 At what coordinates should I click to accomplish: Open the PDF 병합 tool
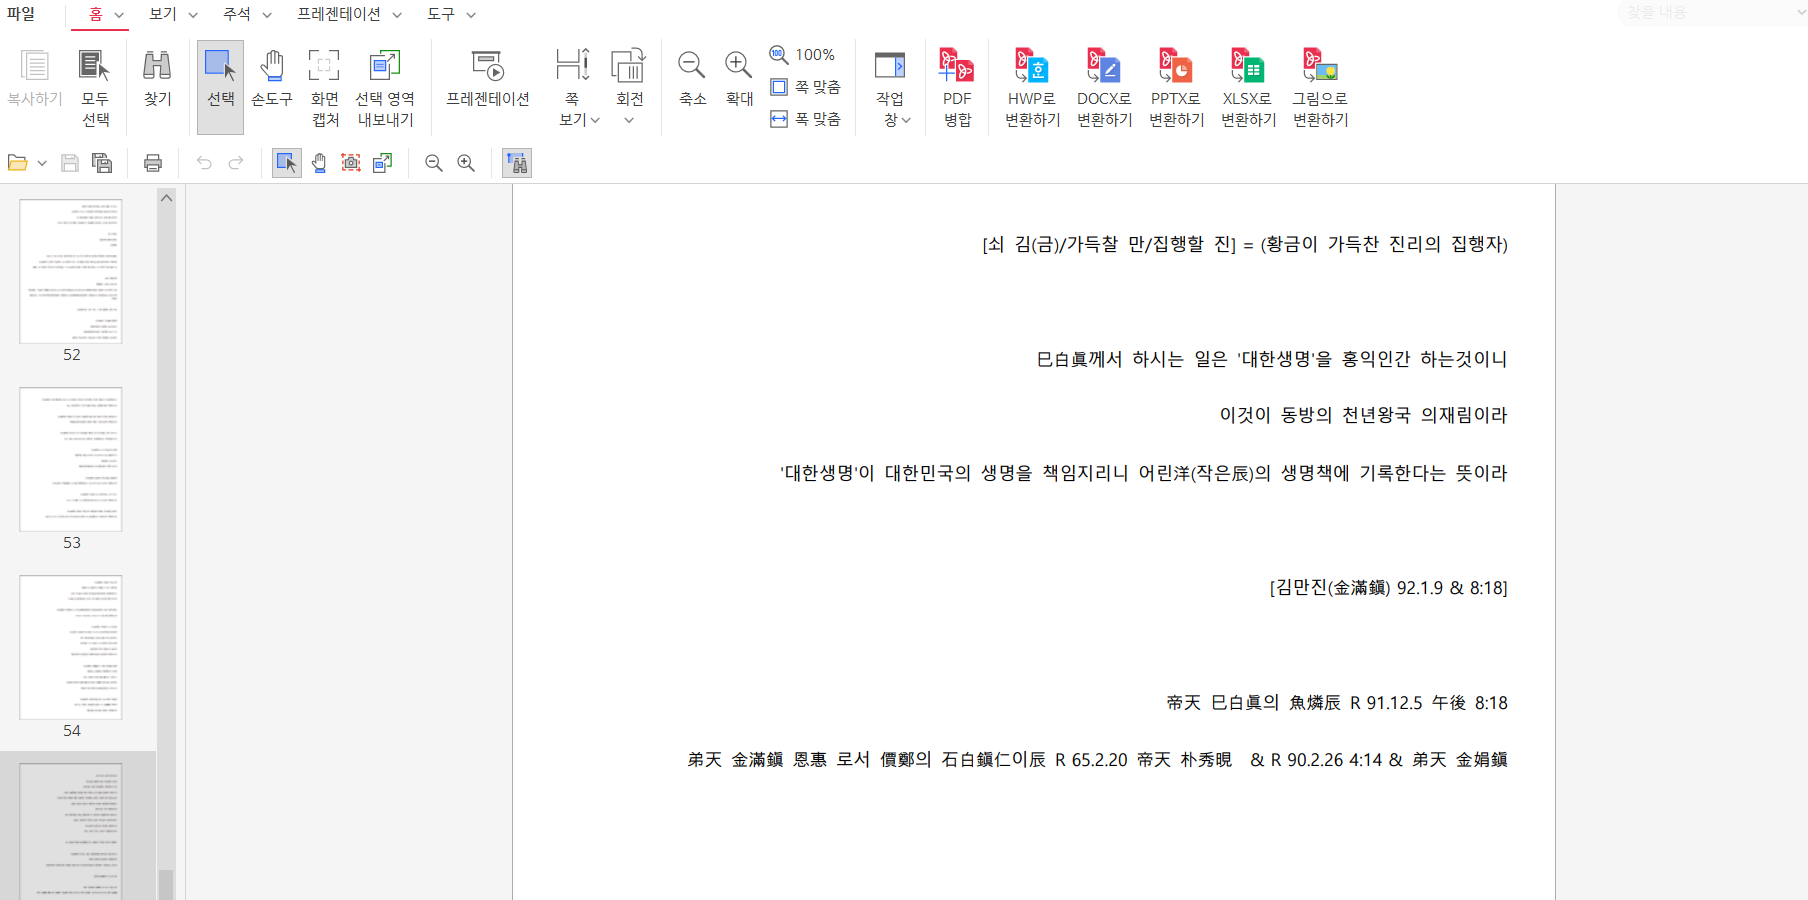click(x=956, y=67)
